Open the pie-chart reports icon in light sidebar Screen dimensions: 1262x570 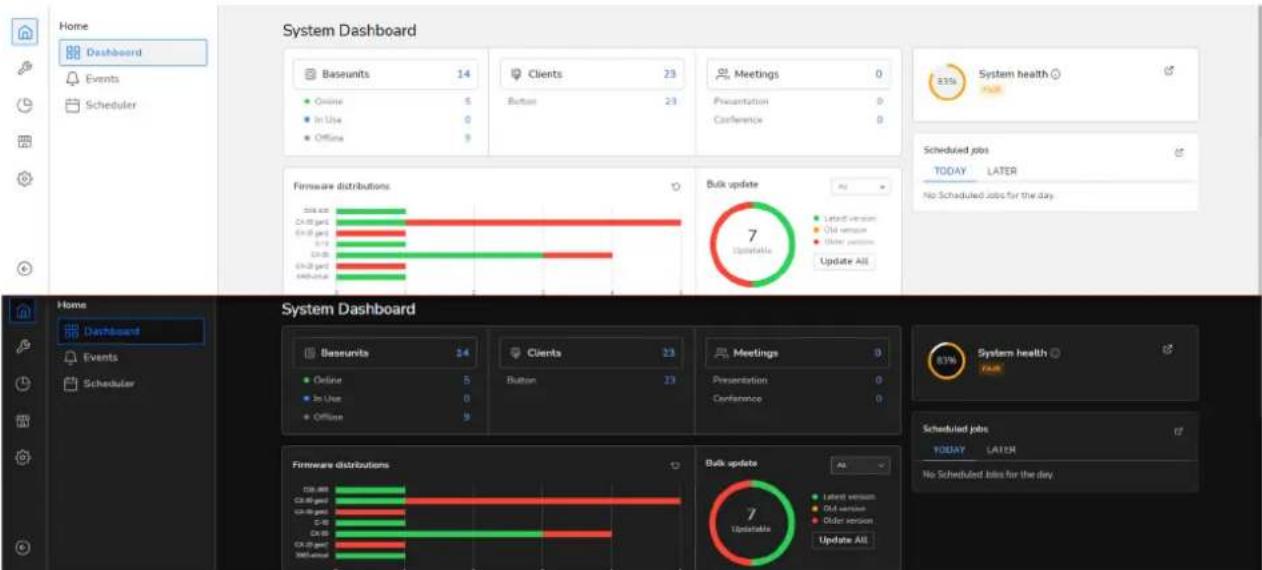tap(25, 106)
